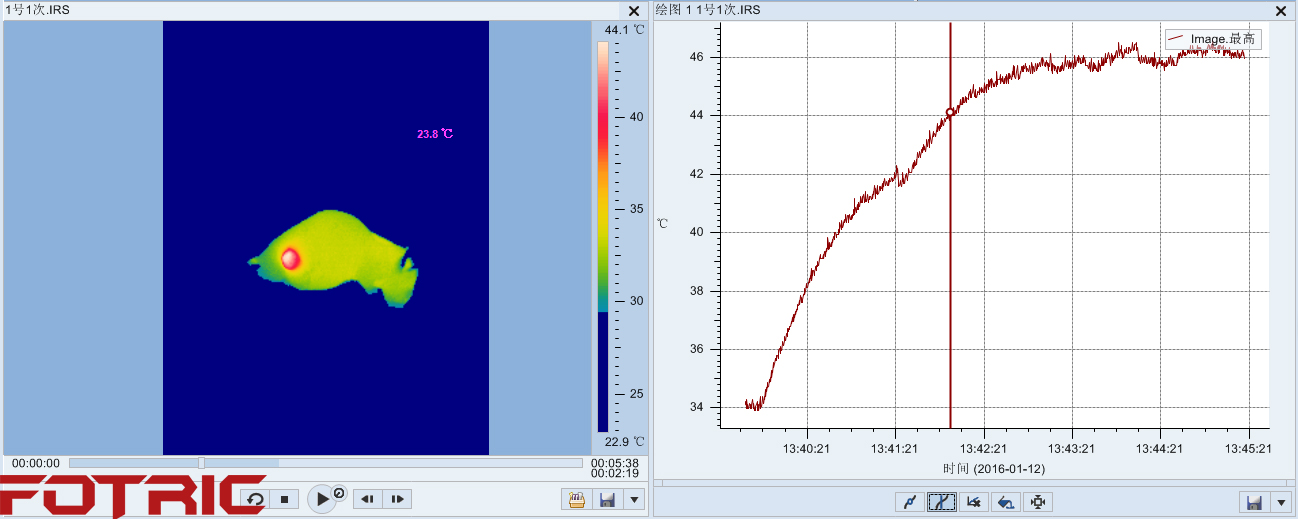Click the 00:02:19 current time label
Image resolution: width=1298 pixels, height=519 pixels.
tap(615, 474)
